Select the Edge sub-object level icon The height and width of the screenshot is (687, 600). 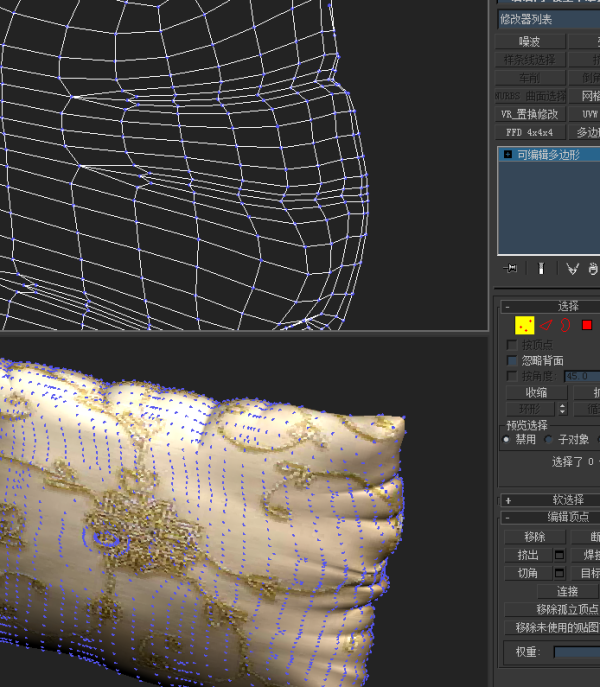click(x=546, y=325)
